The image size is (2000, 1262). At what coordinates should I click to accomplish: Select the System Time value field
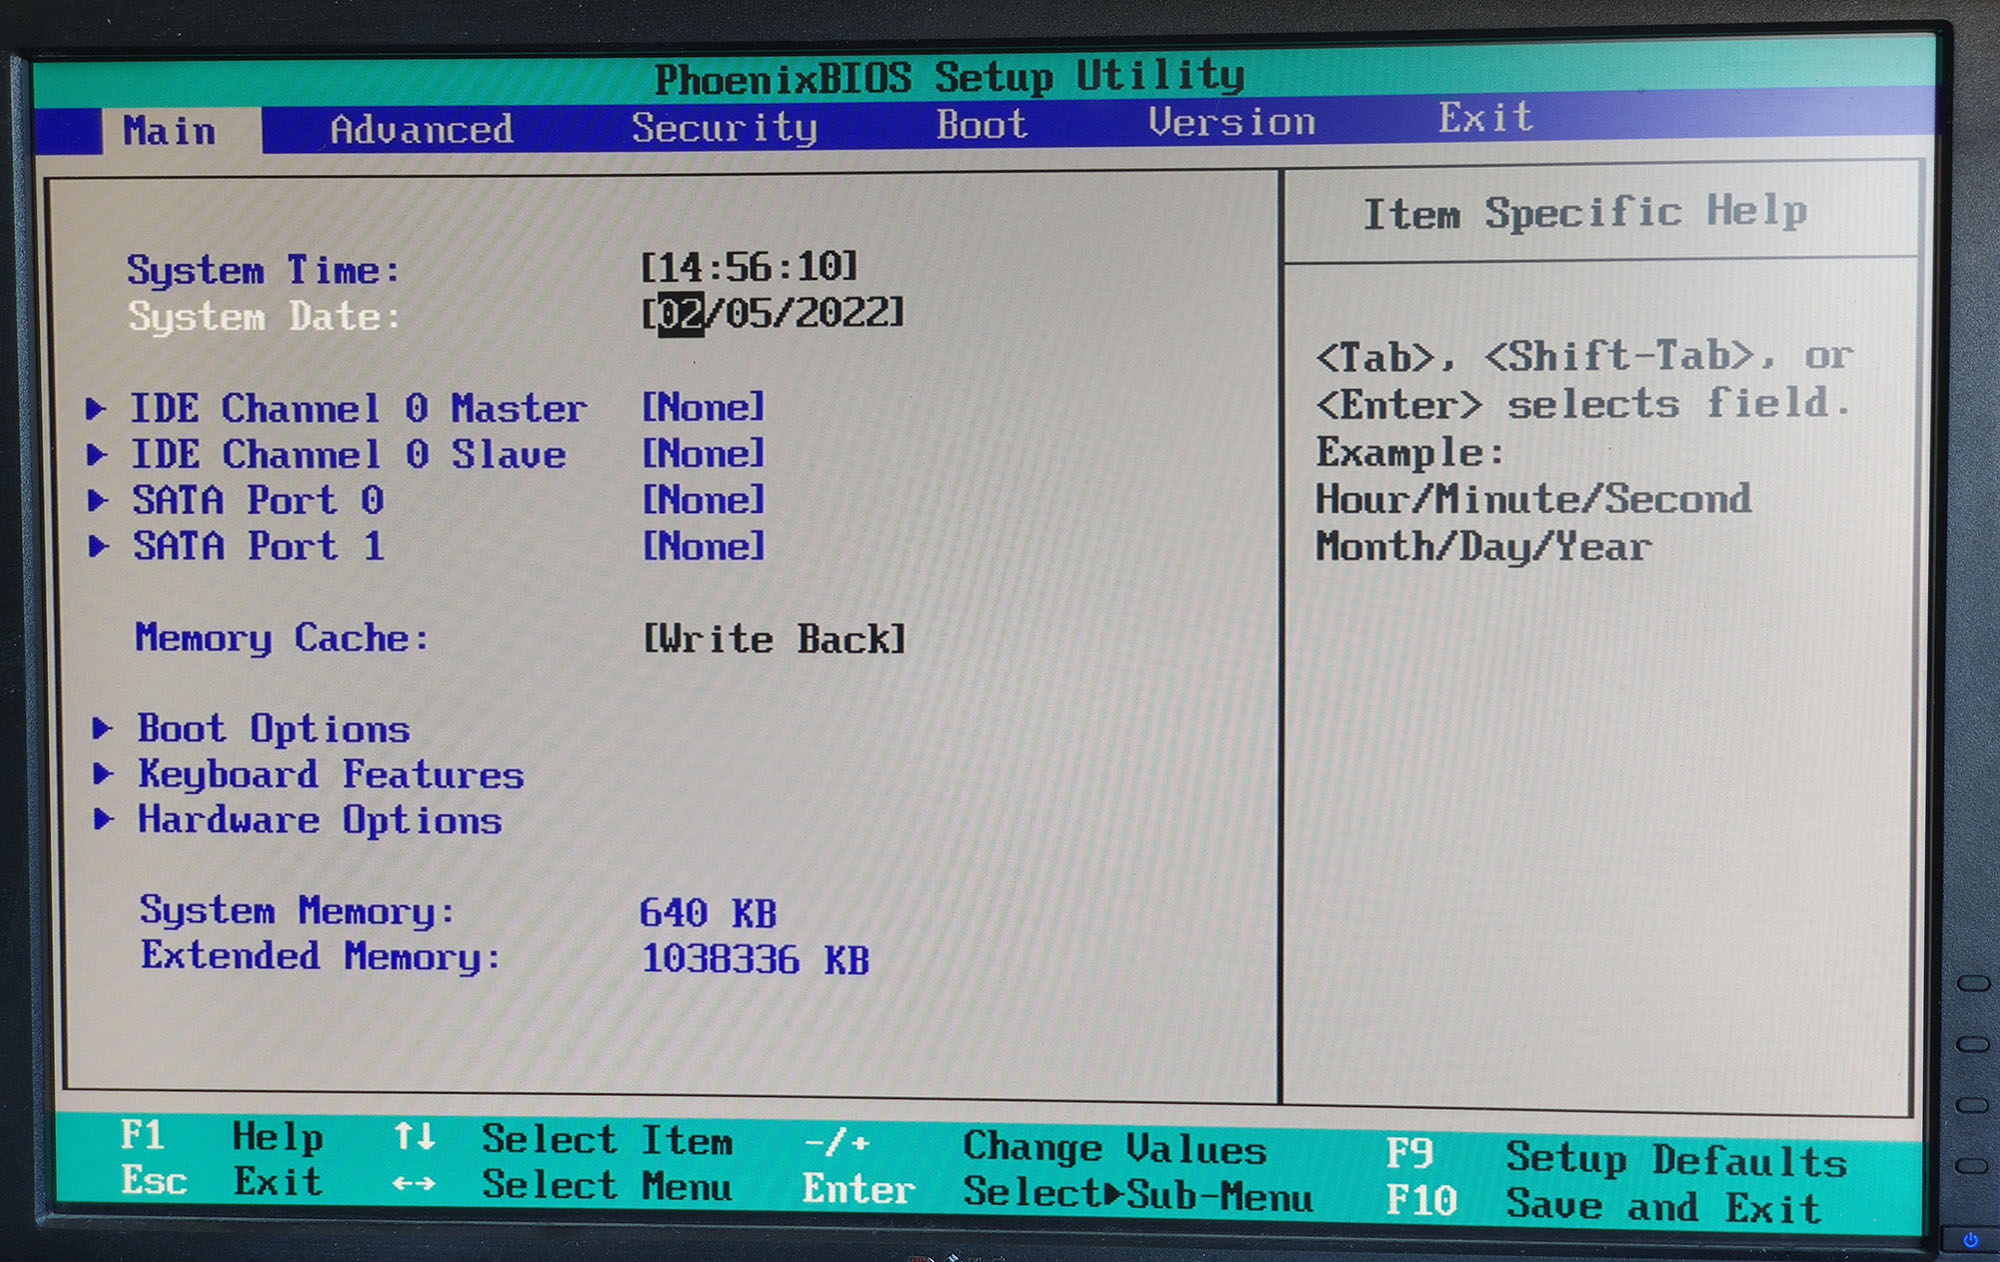click(749, 267)
